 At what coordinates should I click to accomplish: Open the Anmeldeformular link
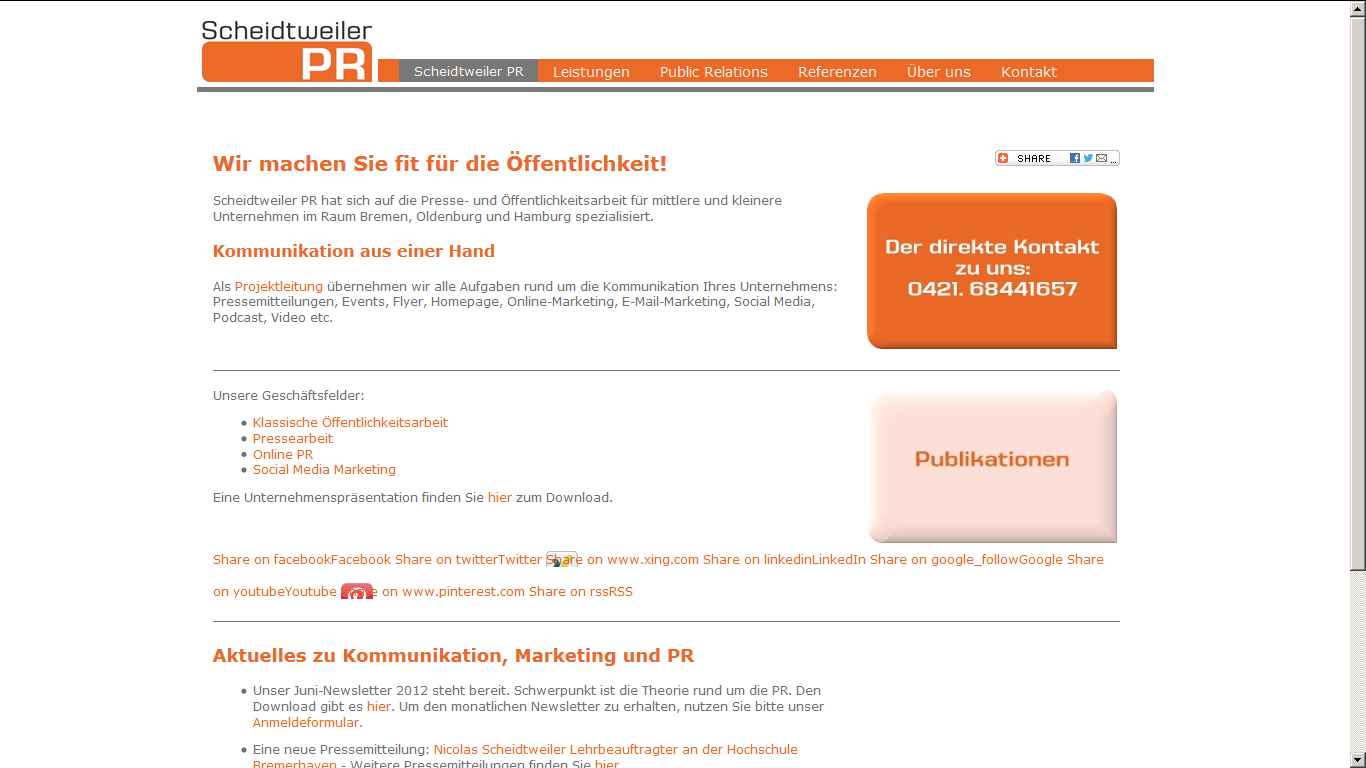(x=305, y=722)
